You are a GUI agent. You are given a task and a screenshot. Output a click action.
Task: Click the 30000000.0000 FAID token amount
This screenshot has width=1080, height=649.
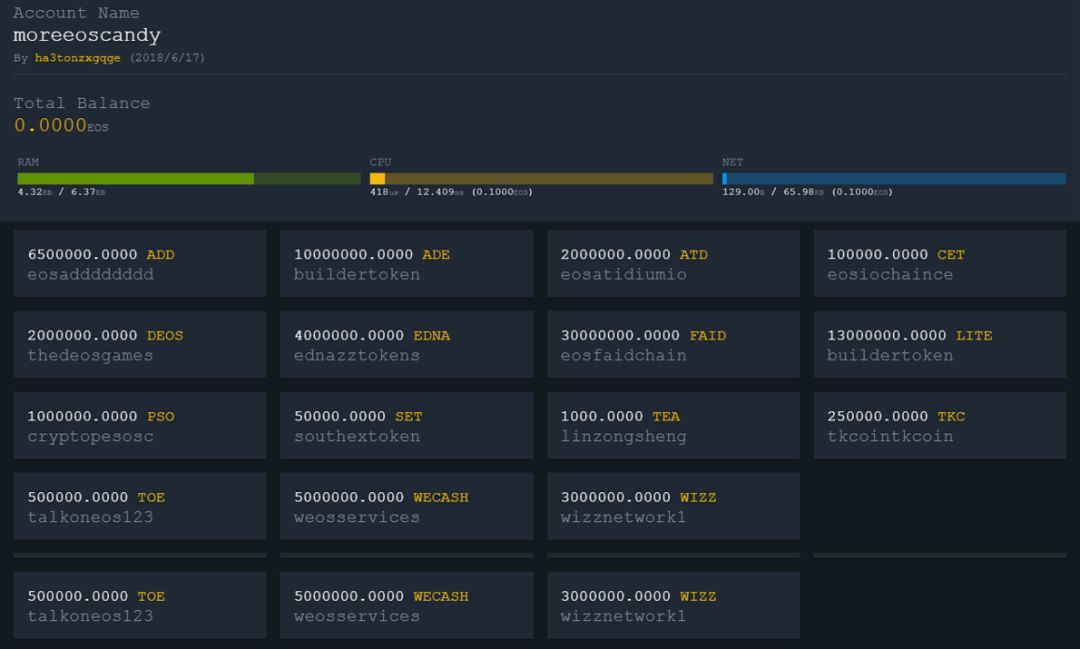coord(643,336)
